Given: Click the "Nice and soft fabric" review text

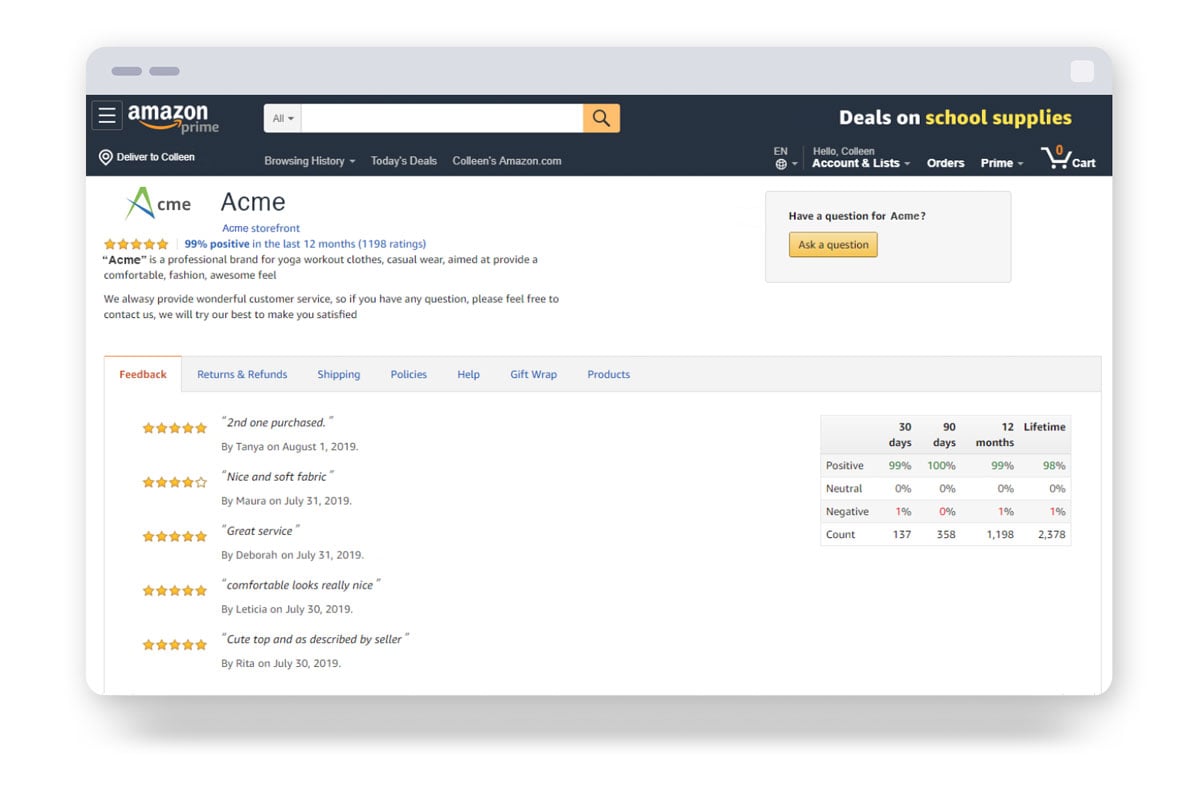Looking at the screenshot, I should point(278,476).
